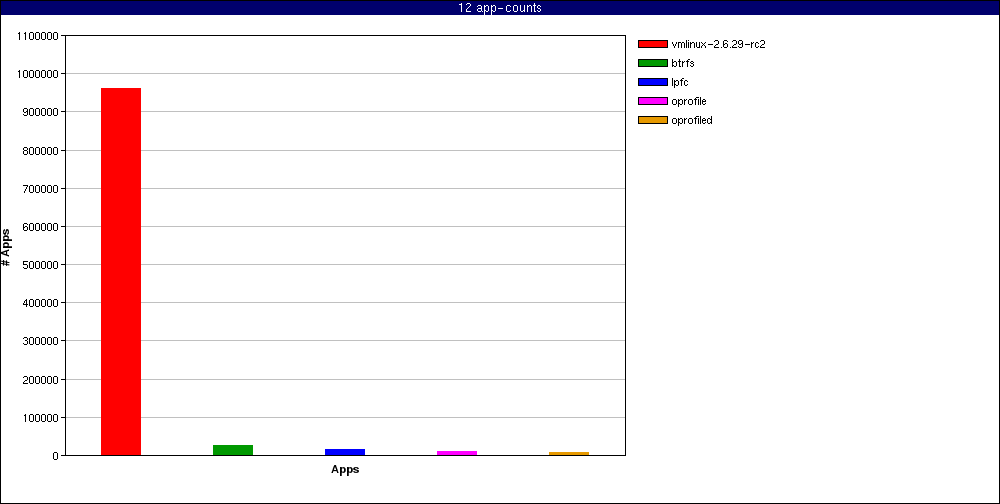Click the small orange oprofiled bar
Image resolution: width=1000 pixels, height=504 pixels.
[569, 453]
